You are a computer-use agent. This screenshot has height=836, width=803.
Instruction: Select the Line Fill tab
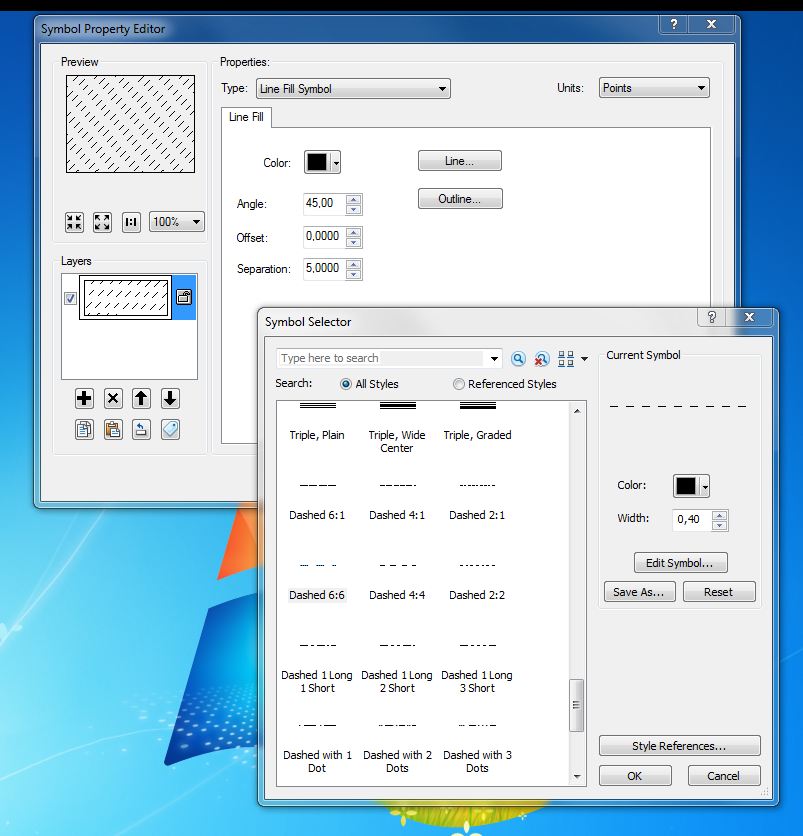tap(246, 118)
